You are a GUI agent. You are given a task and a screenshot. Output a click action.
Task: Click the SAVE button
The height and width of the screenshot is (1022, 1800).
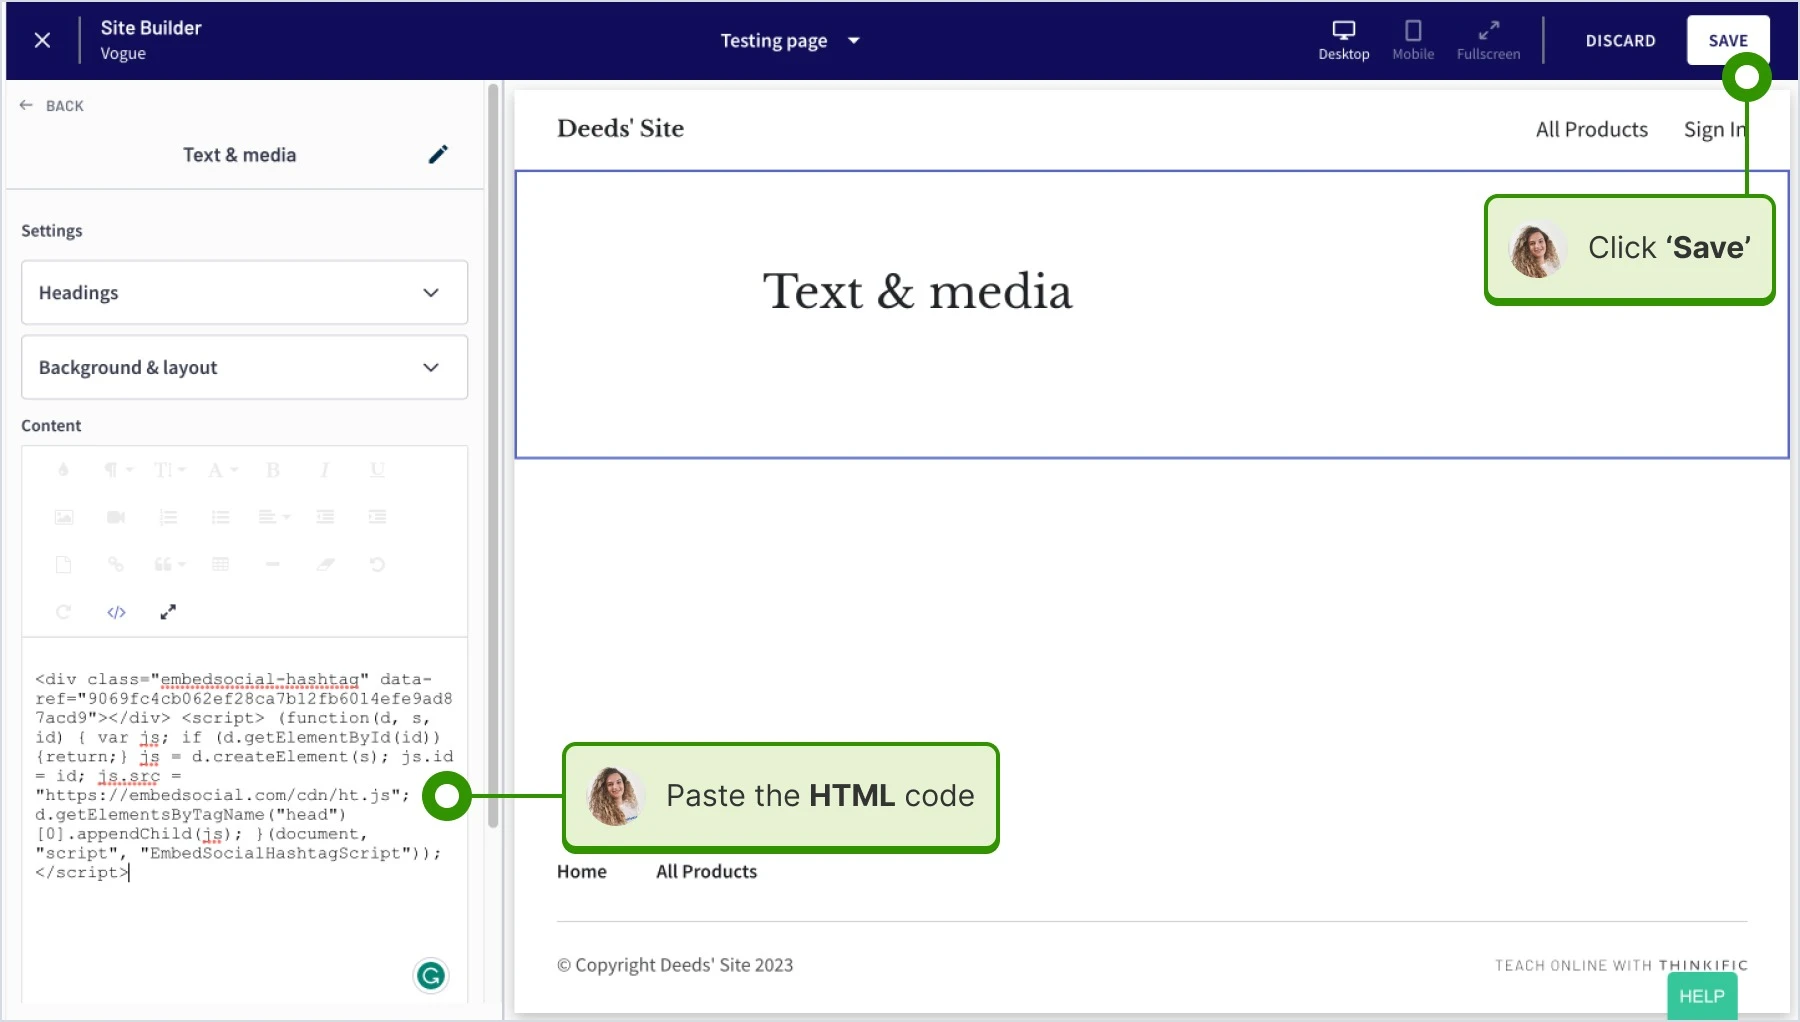point(1728,40)
